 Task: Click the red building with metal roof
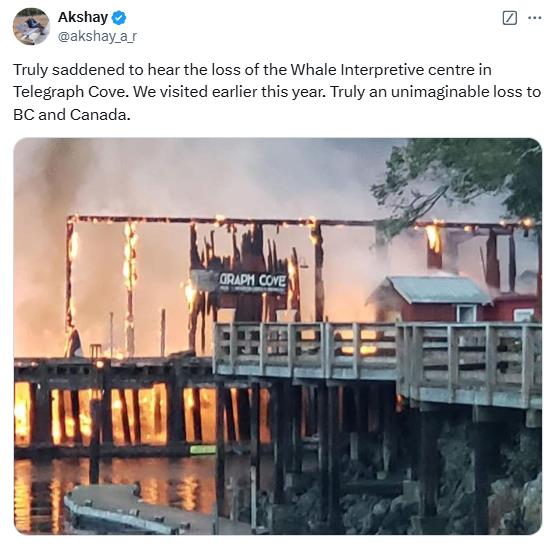(x=452, y=299)
